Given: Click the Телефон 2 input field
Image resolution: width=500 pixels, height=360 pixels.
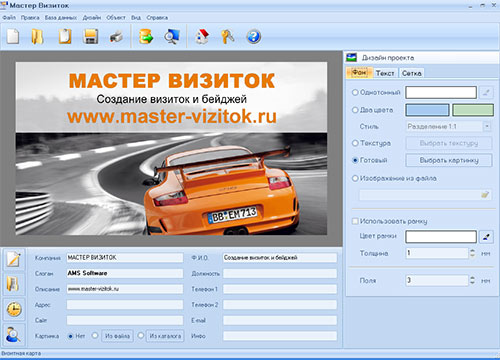Looking at the screenshot, I should pos(280,304).
